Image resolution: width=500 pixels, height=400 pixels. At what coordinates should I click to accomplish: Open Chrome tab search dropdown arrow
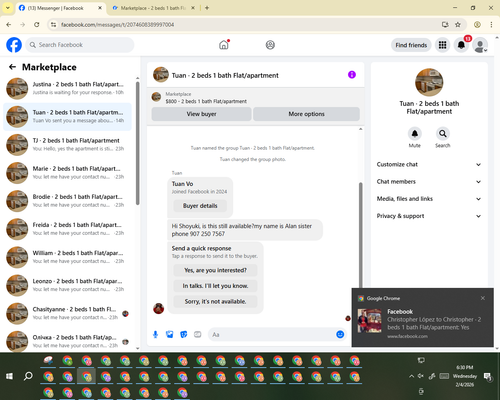8,8
